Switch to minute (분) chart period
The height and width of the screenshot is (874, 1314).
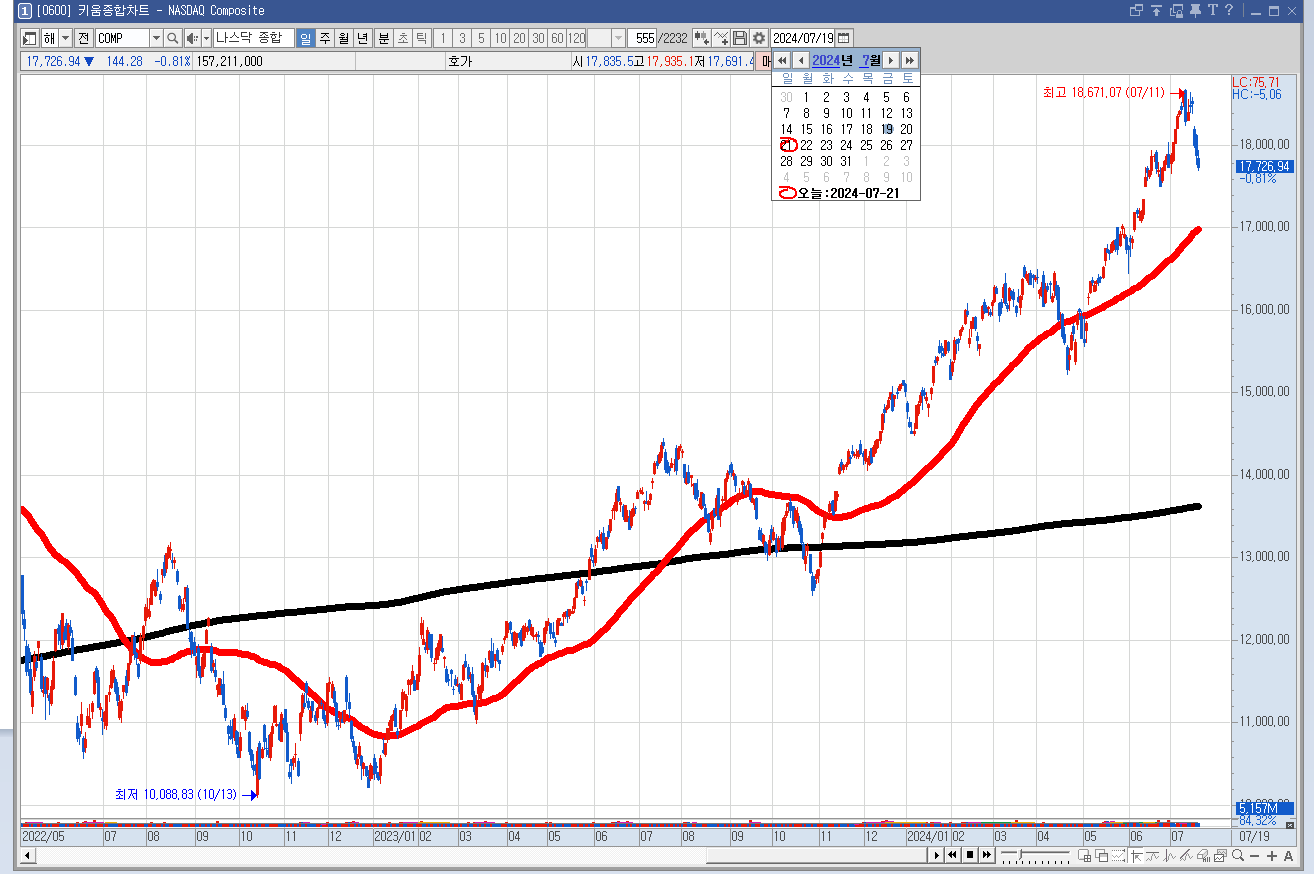[383, 38]
